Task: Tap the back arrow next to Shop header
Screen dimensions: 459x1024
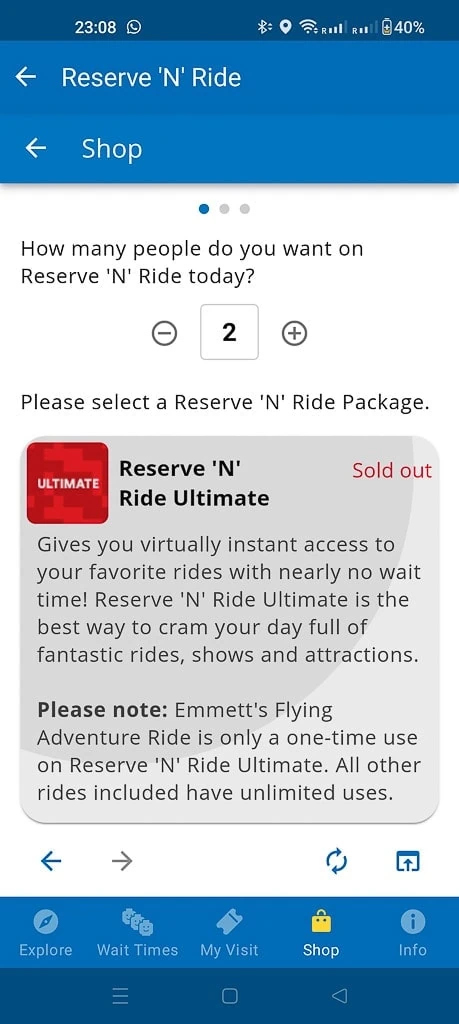Action: tap(35, 149)
